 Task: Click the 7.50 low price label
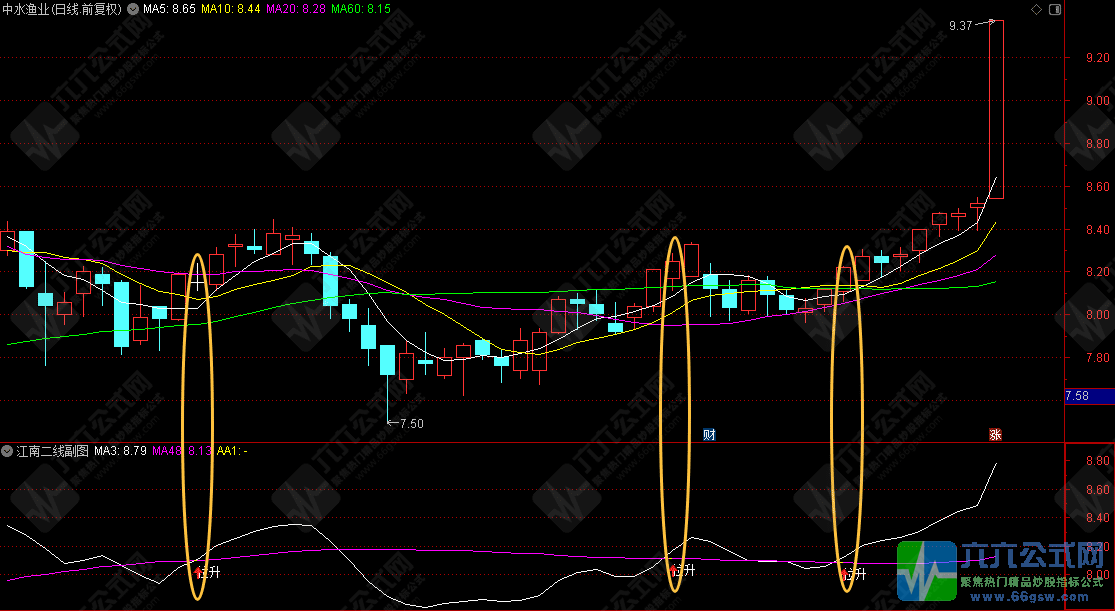click(x=411, y=423)
